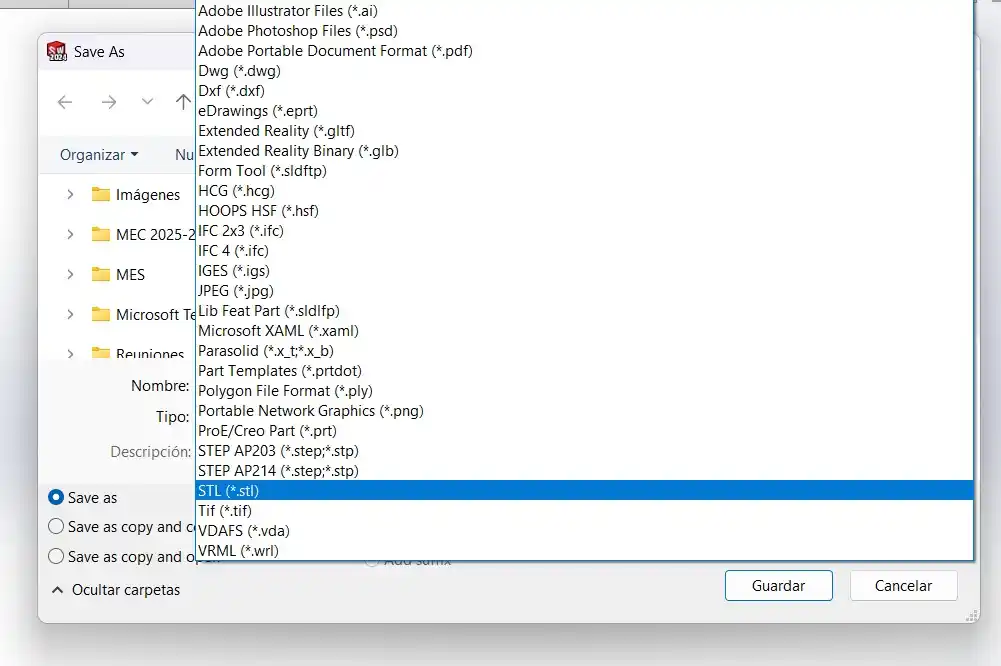Expand the Imágenes folder chevron
The height and width of the screenshot is (666, 1001).
pos(70,194)
